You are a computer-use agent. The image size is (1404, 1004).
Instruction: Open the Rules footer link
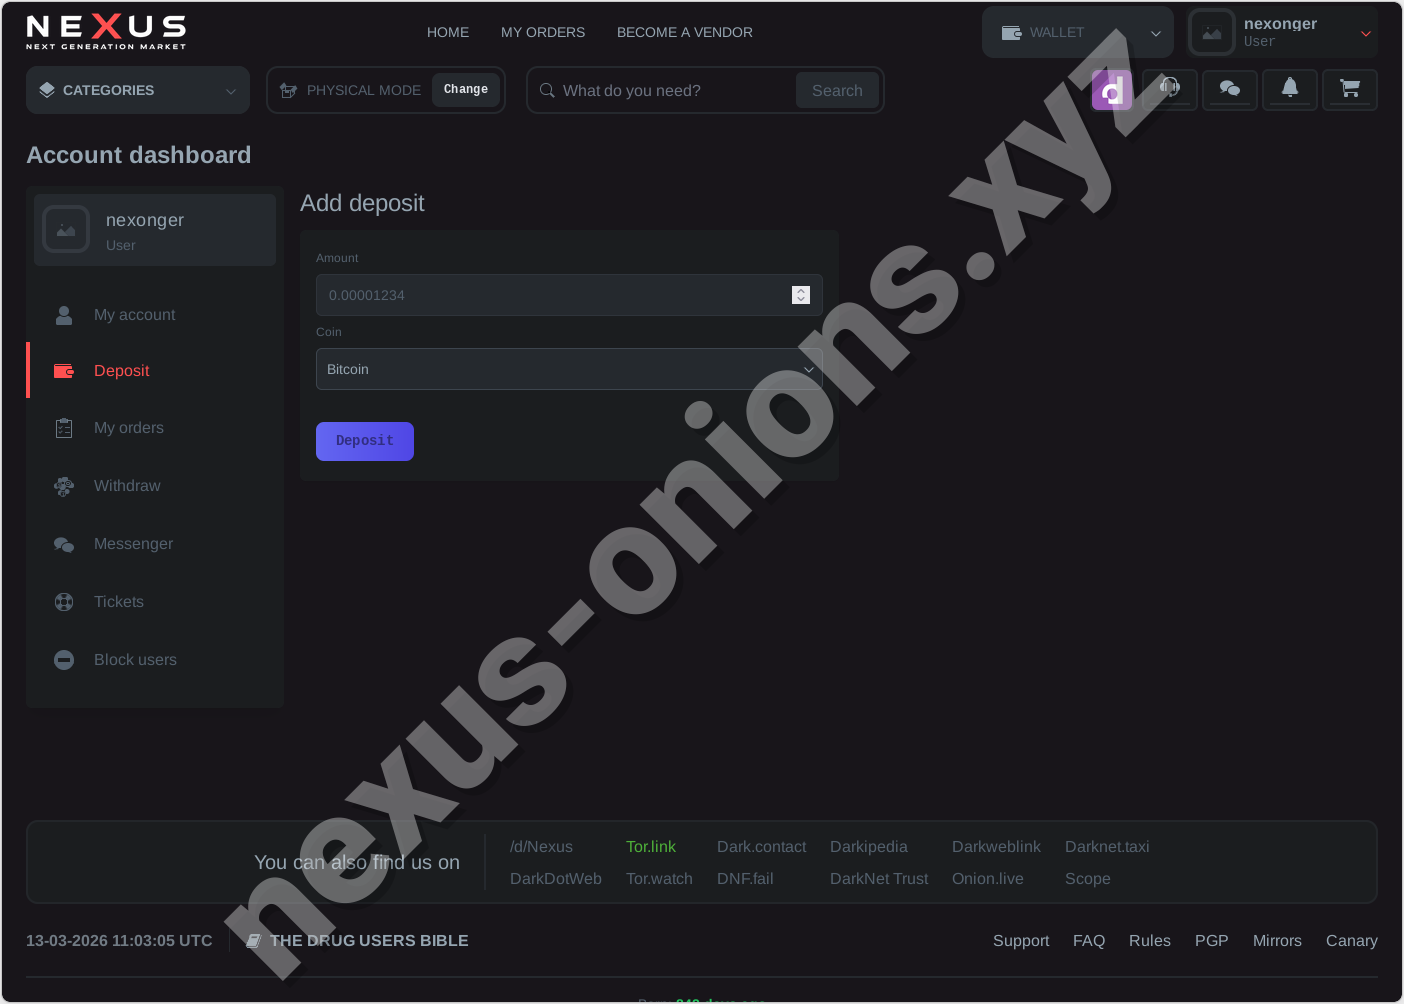click(1150, 941)
